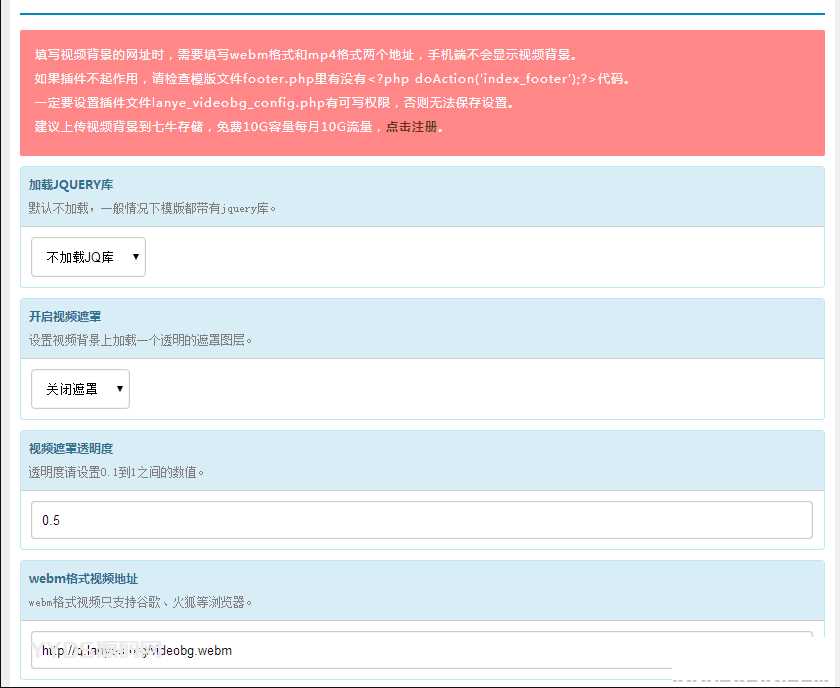Click the 只支持谷歌、火狐 browser hint text
This screenshot has width=840, height=688.
pyautogui.click(x=140, y=602)
